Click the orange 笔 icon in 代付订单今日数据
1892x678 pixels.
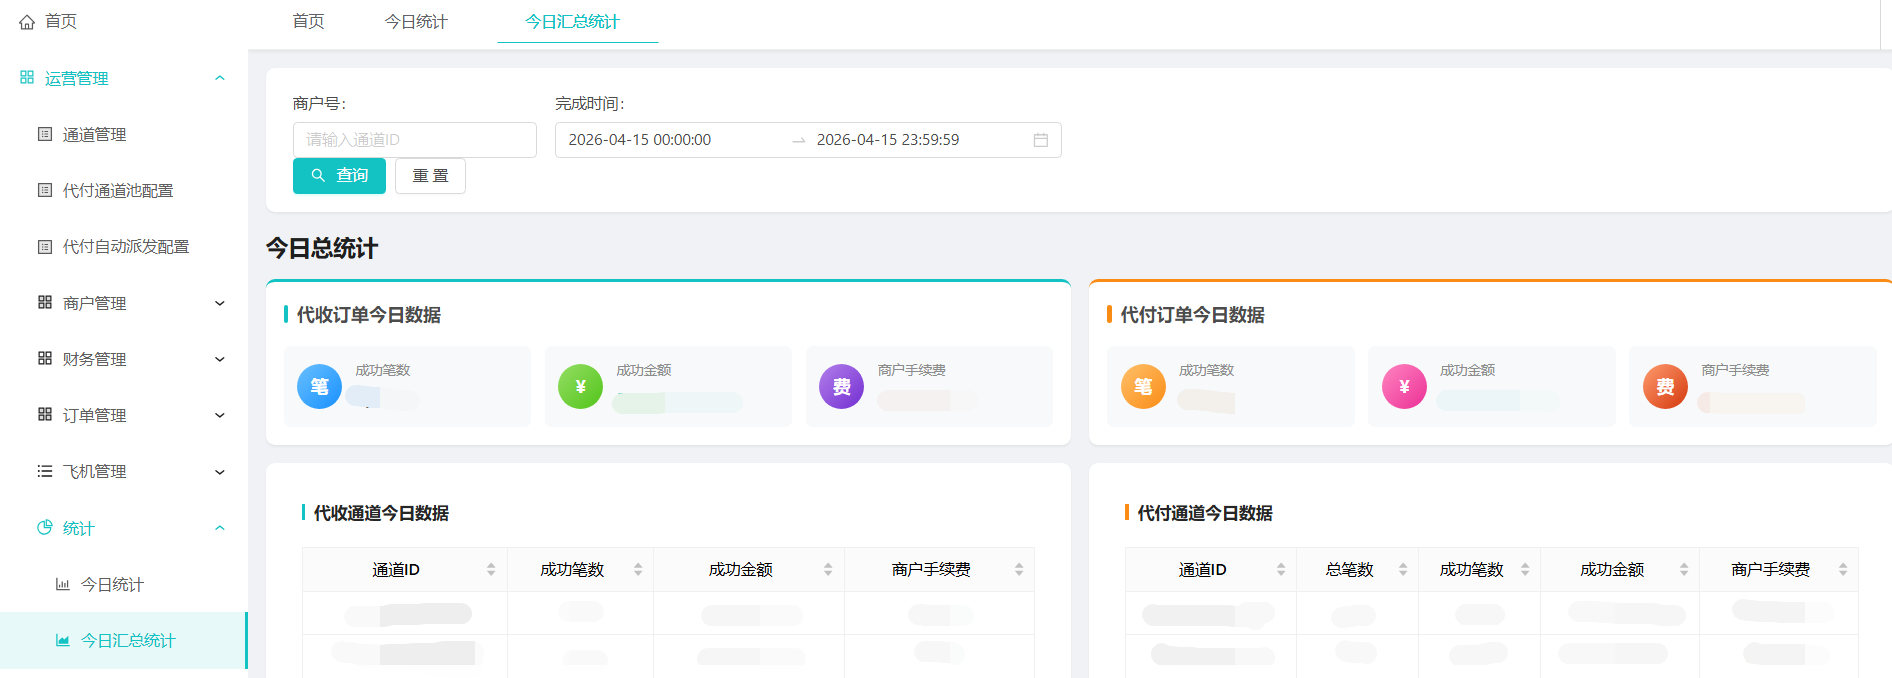[x=1143, y=387]
